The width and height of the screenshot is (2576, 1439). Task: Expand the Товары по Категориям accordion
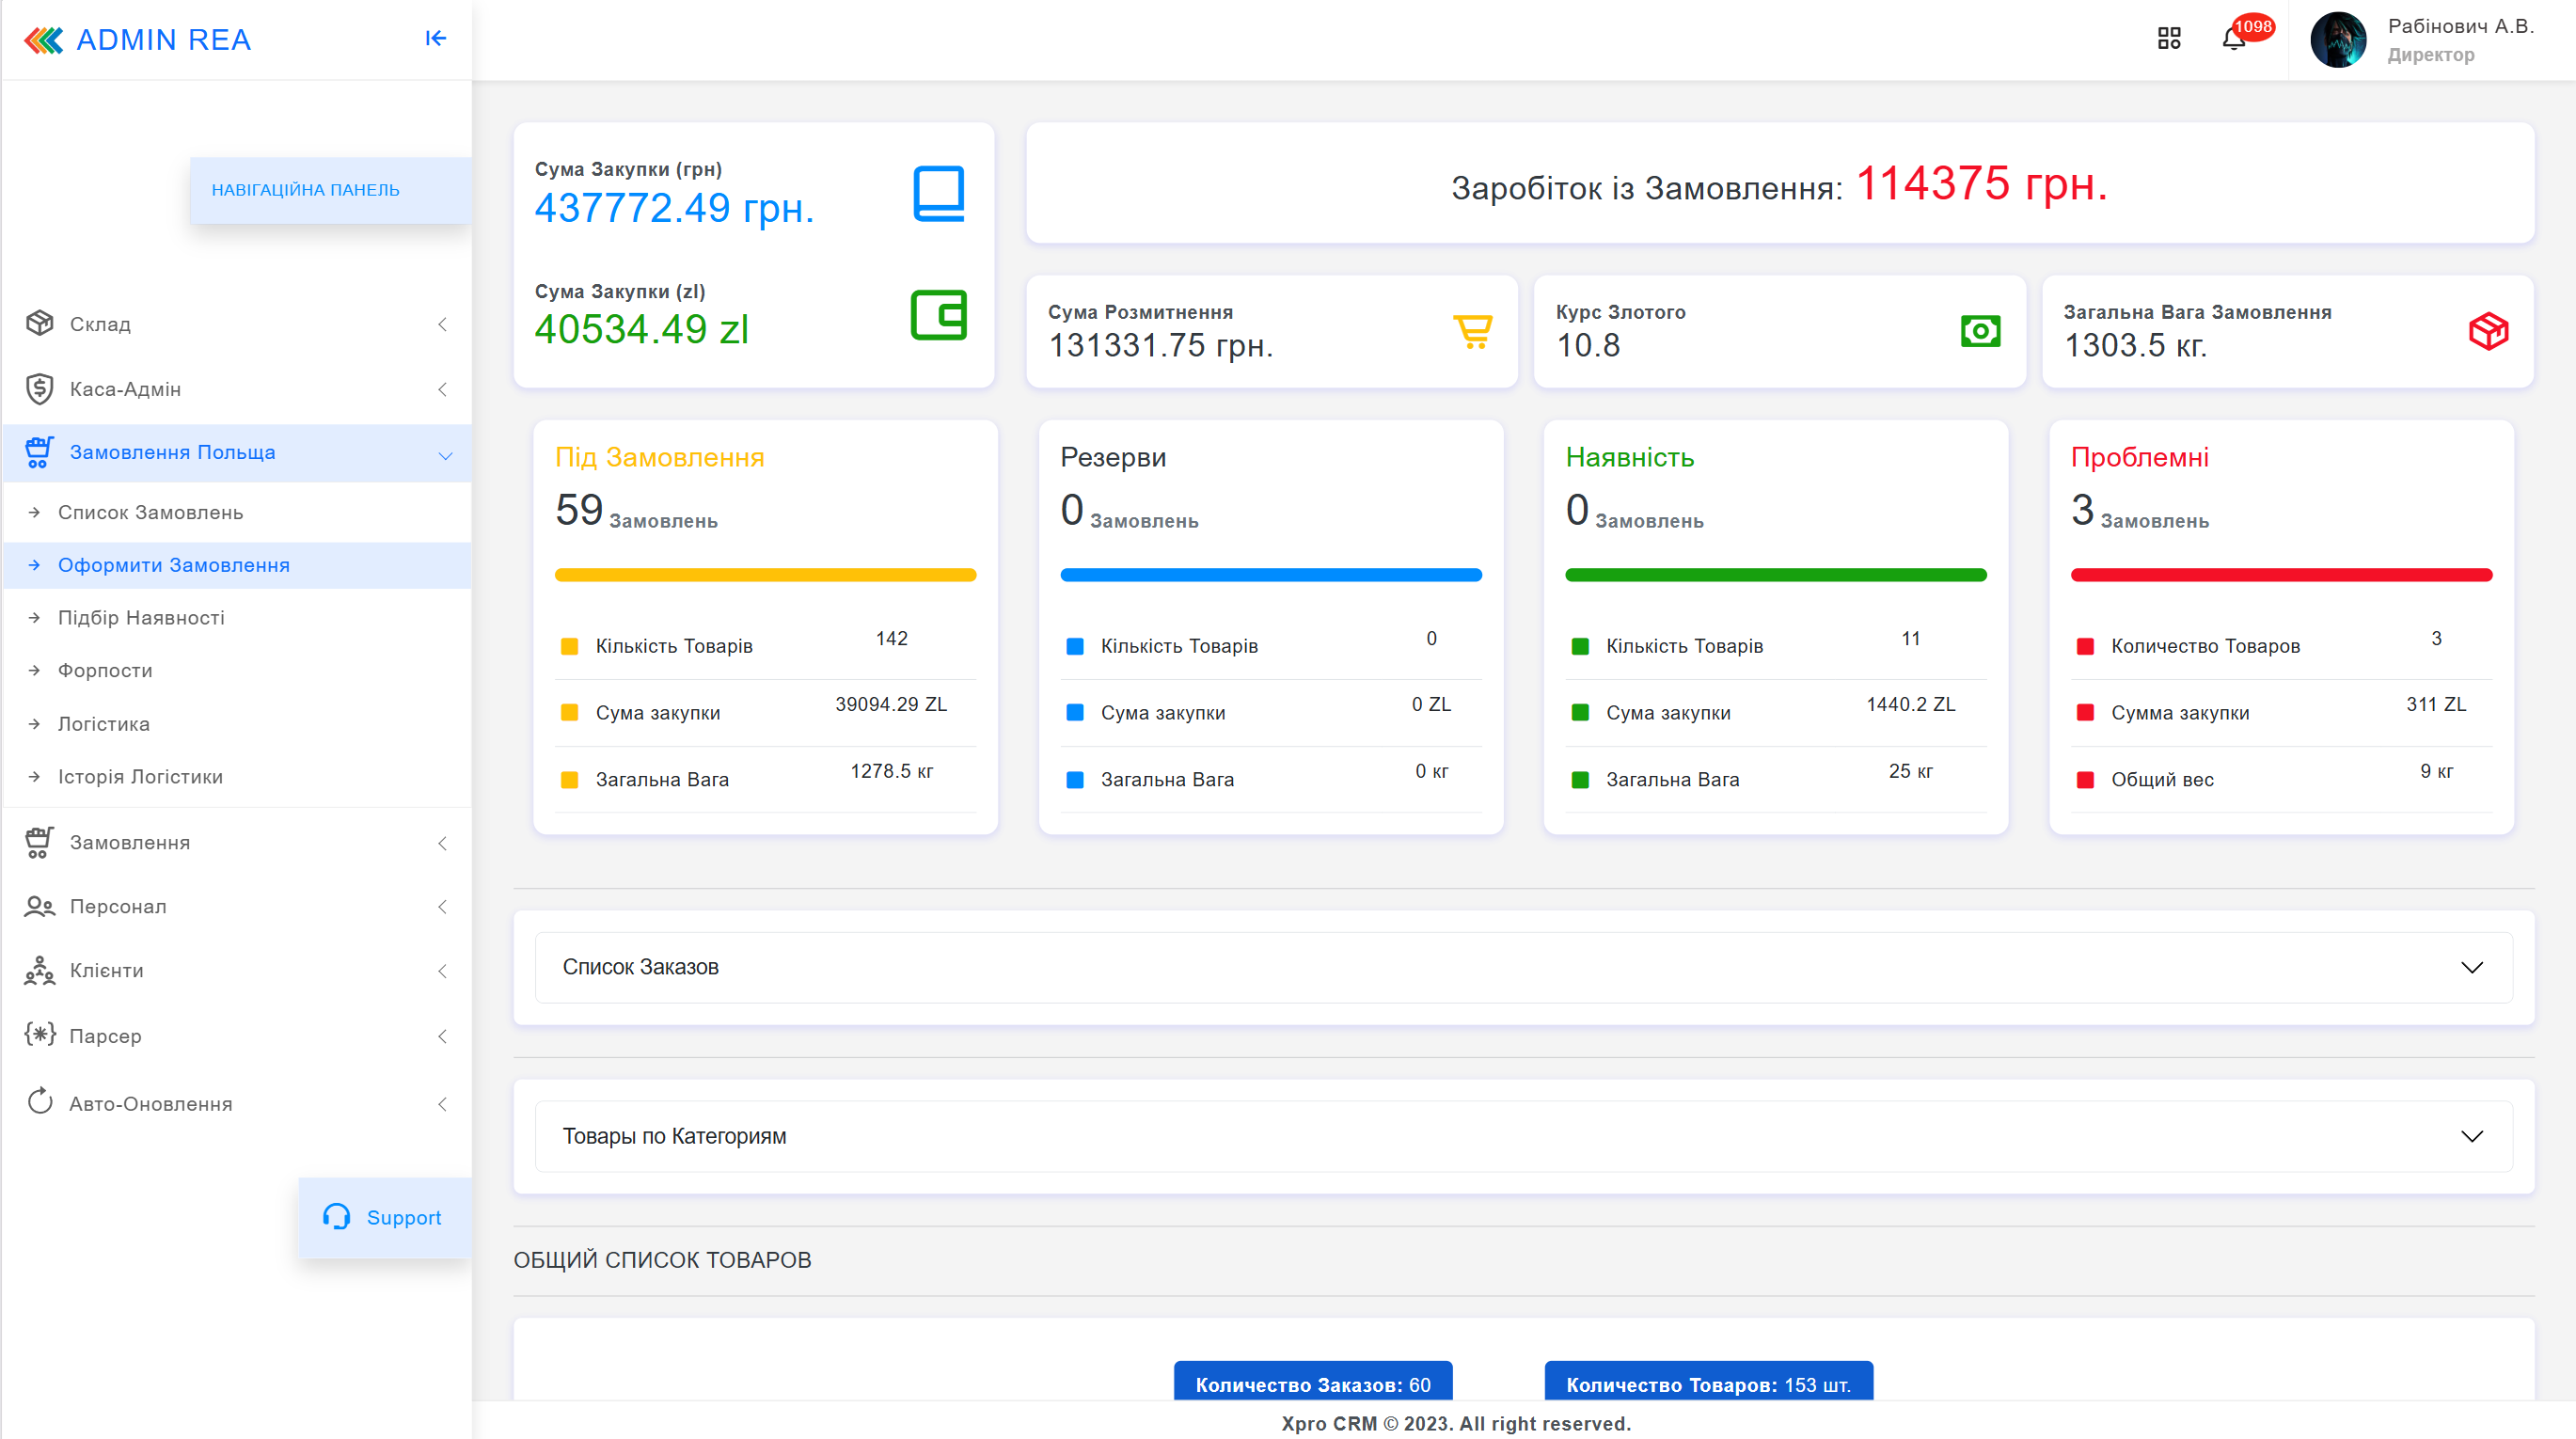point(1523,1136)
